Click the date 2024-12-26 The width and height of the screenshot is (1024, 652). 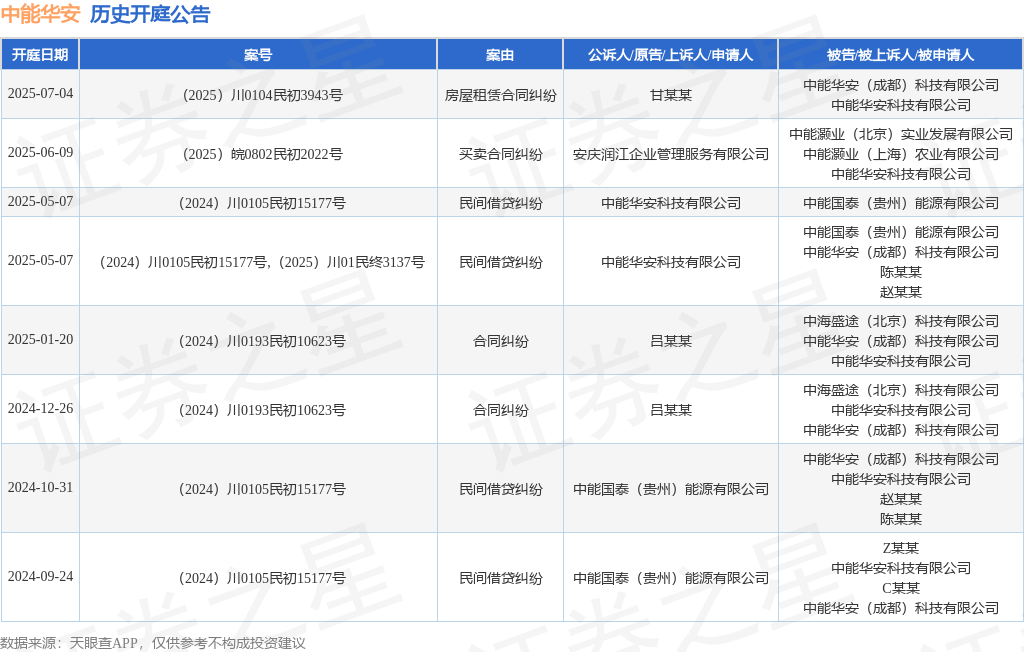pyautogui.click(x=40, y=408)
